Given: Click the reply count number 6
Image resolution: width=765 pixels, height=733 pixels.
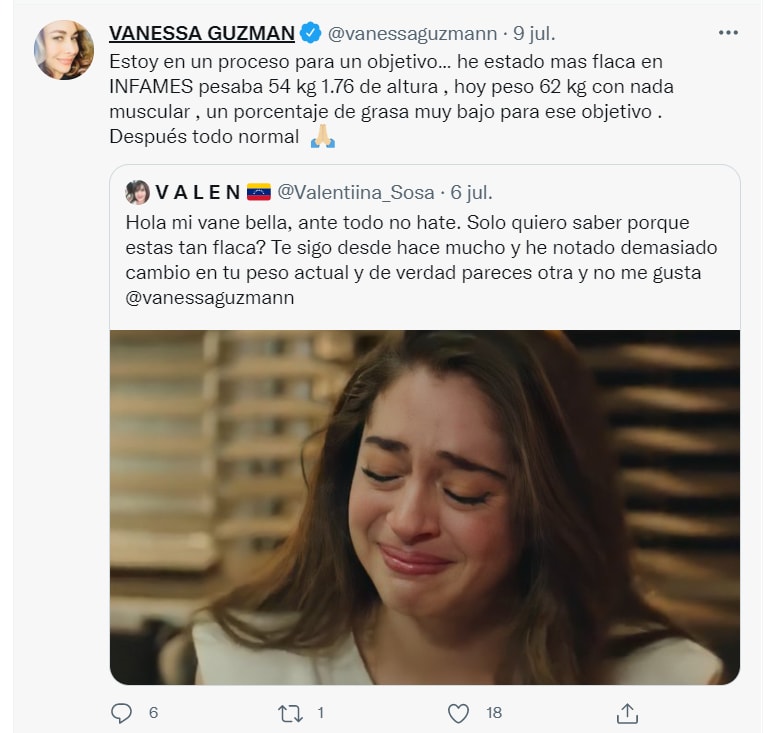Looking at the screenshot, I should click(153, 713).
